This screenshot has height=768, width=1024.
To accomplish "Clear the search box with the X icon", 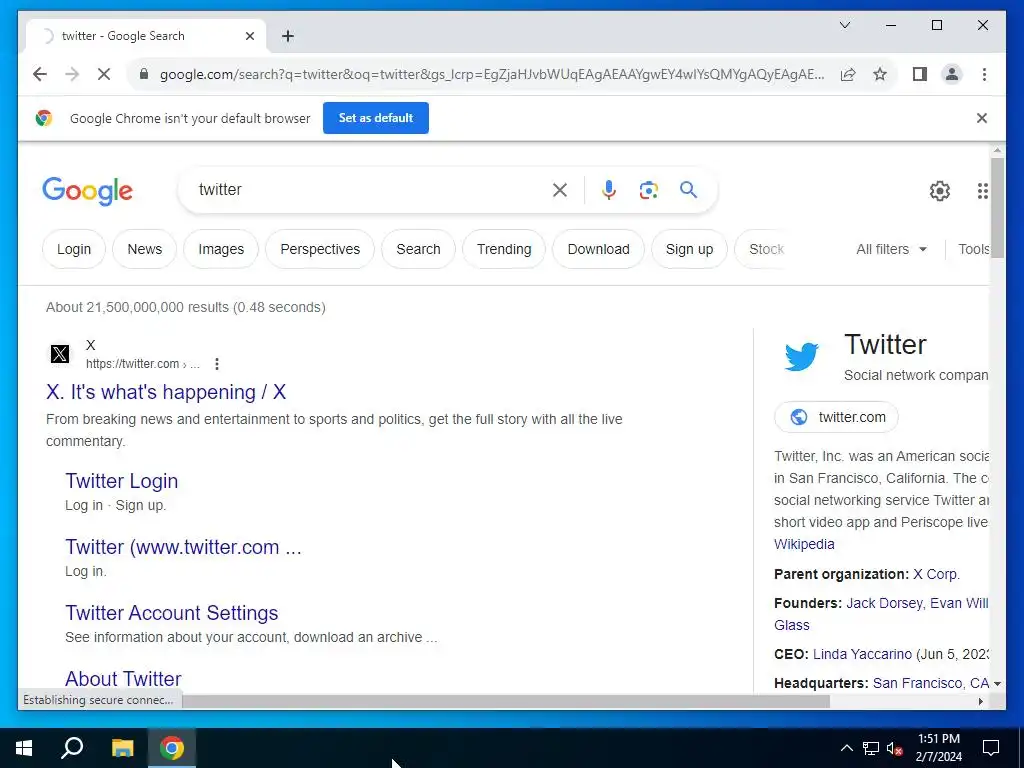I will click(x=560, y=190).
